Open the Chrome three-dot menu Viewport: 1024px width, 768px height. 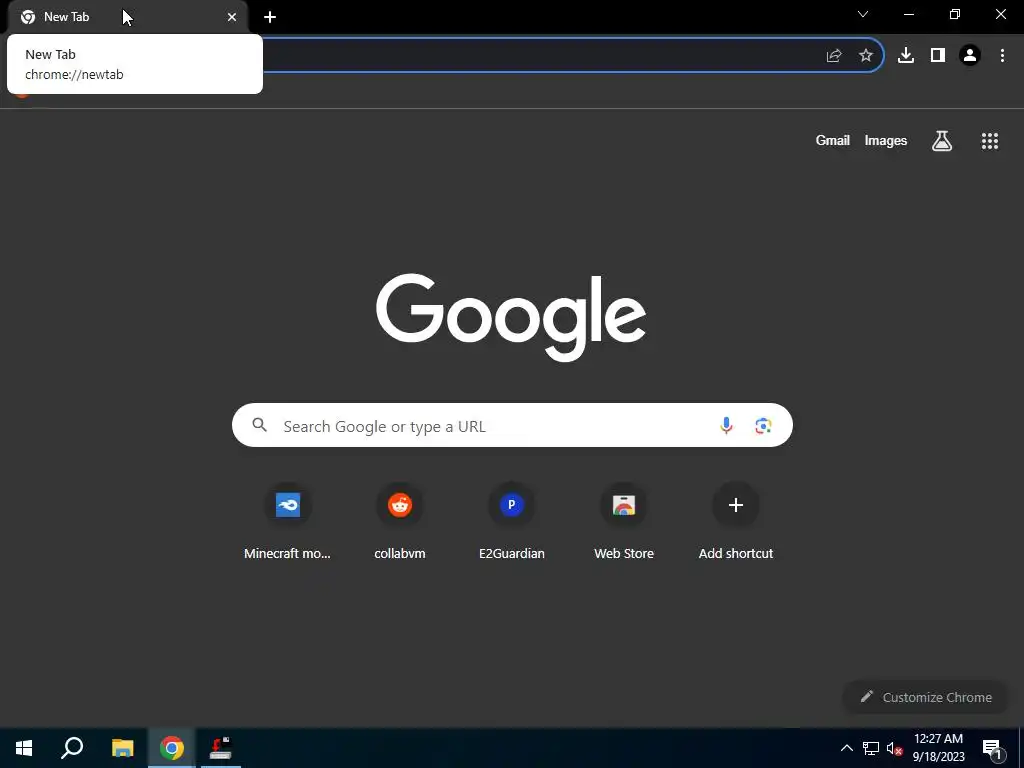1002,56
